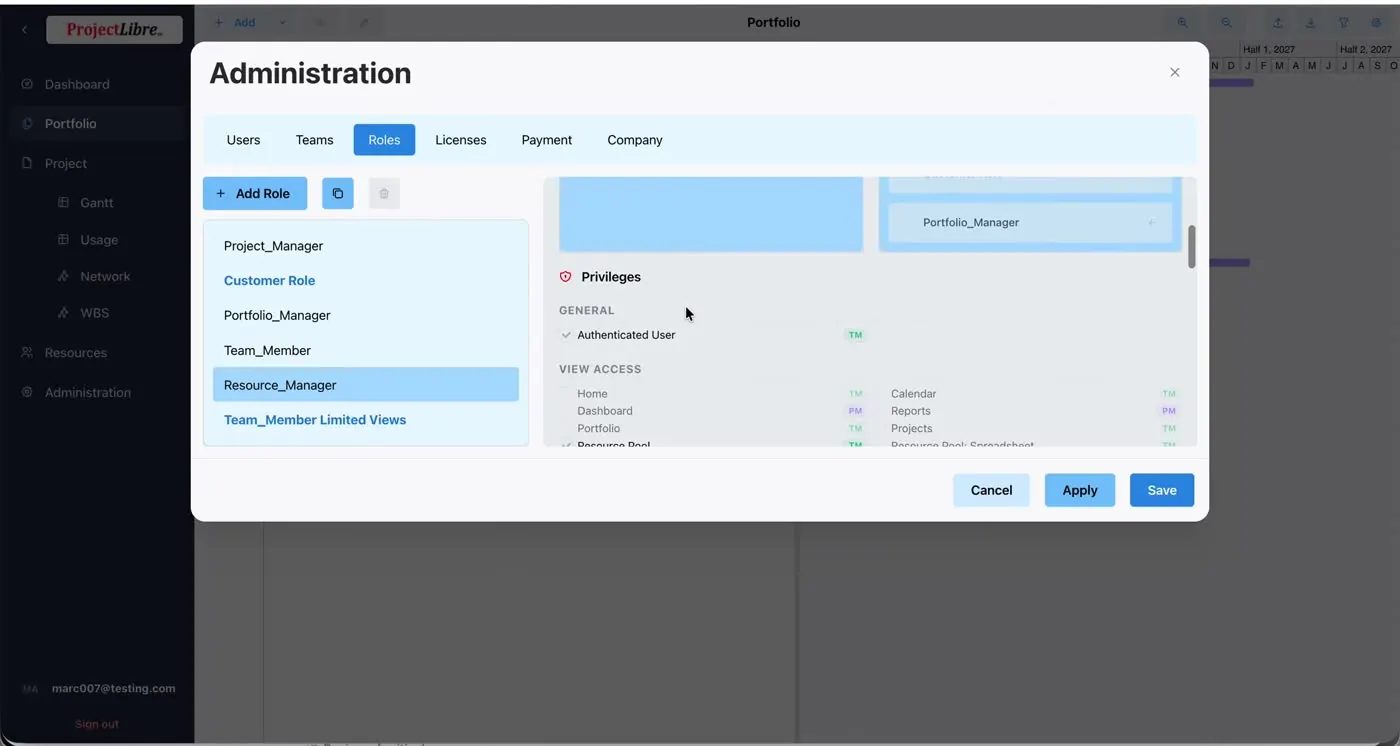Switch to the Teams tab
1400x746 pixels.
coord(314,140)
